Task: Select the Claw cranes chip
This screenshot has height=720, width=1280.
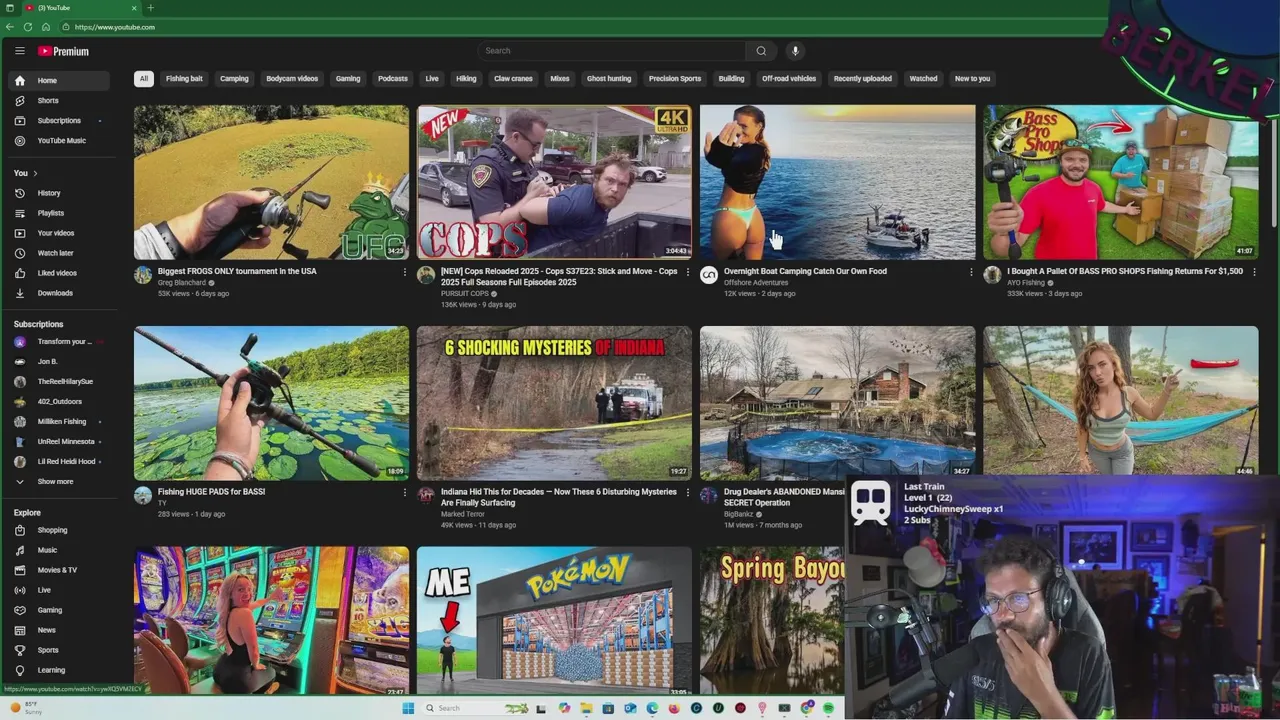Action: click(513, 79)
